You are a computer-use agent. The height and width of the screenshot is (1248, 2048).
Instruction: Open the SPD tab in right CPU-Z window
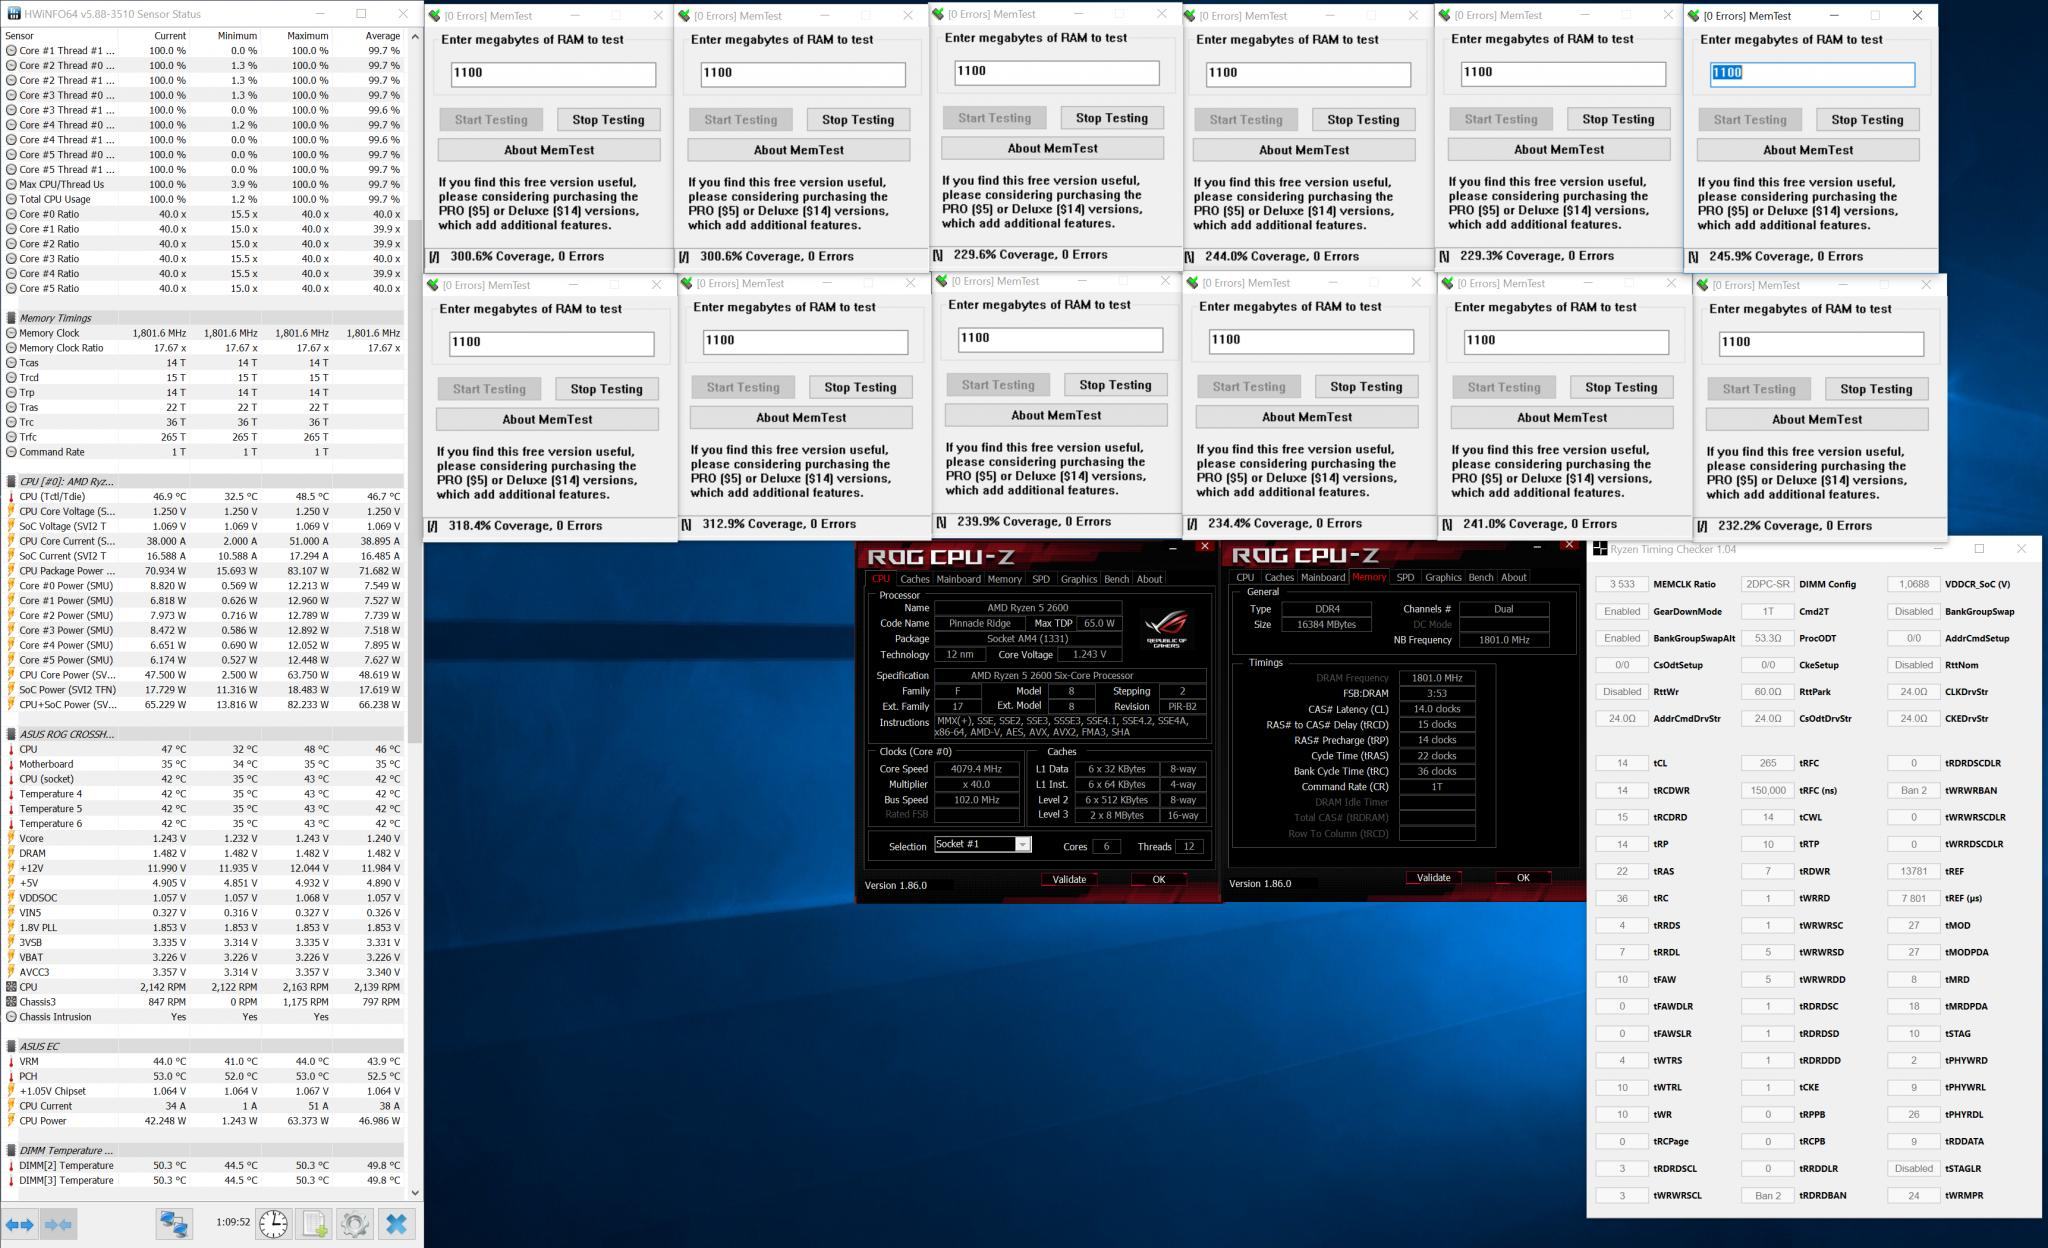point(1405,577)
